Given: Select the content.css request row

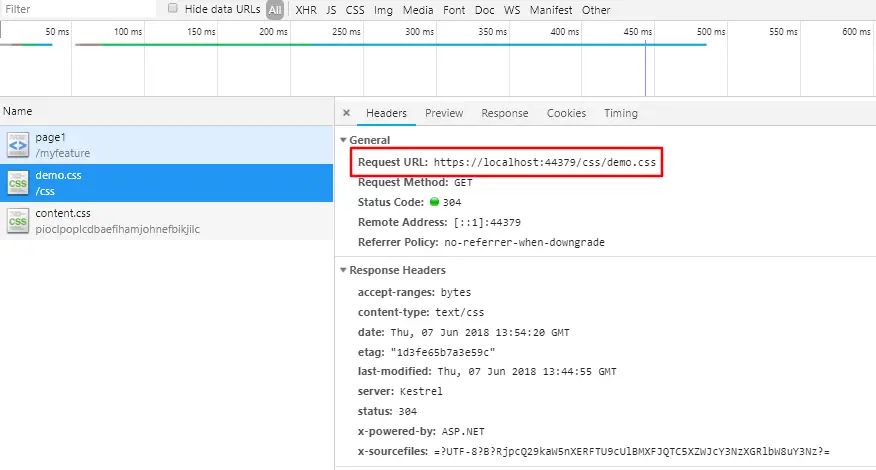Looking at the screenshot, I should click(166, 221).
